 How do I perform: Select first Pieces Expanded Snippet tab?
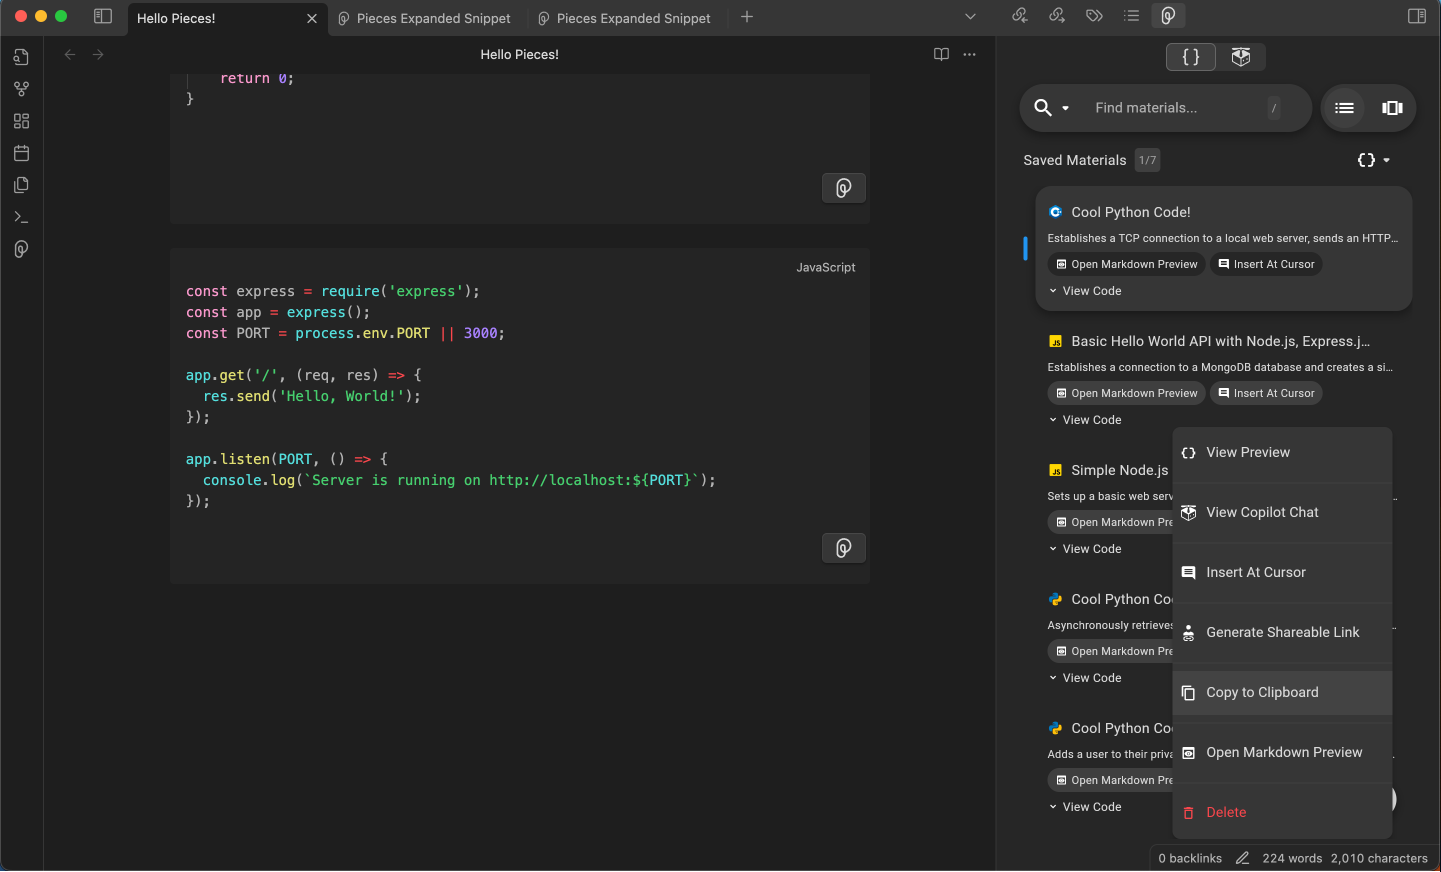425,18
